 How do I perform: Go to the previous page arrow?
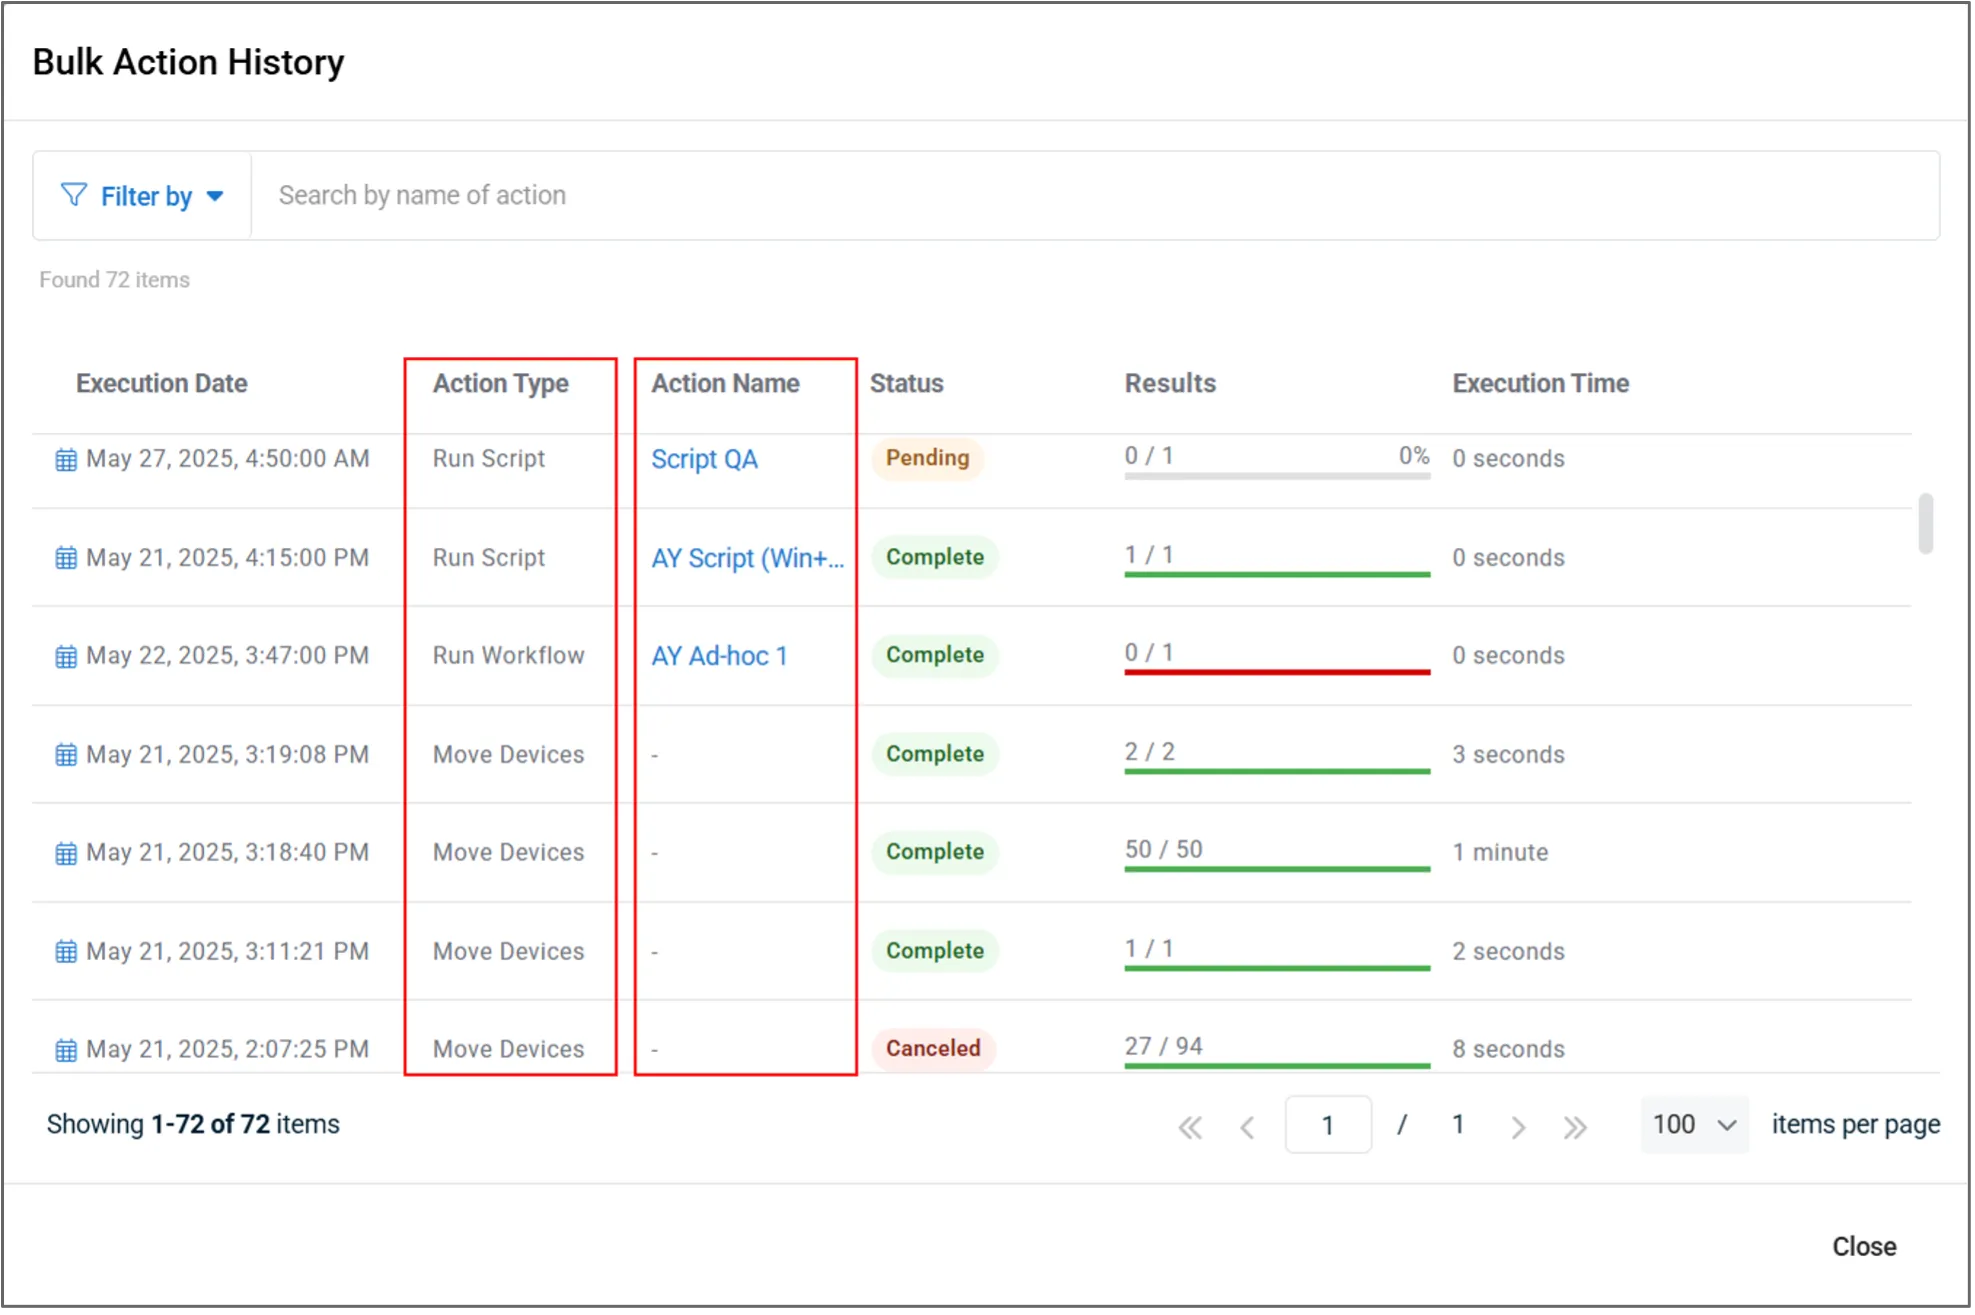point(1247,1127)
